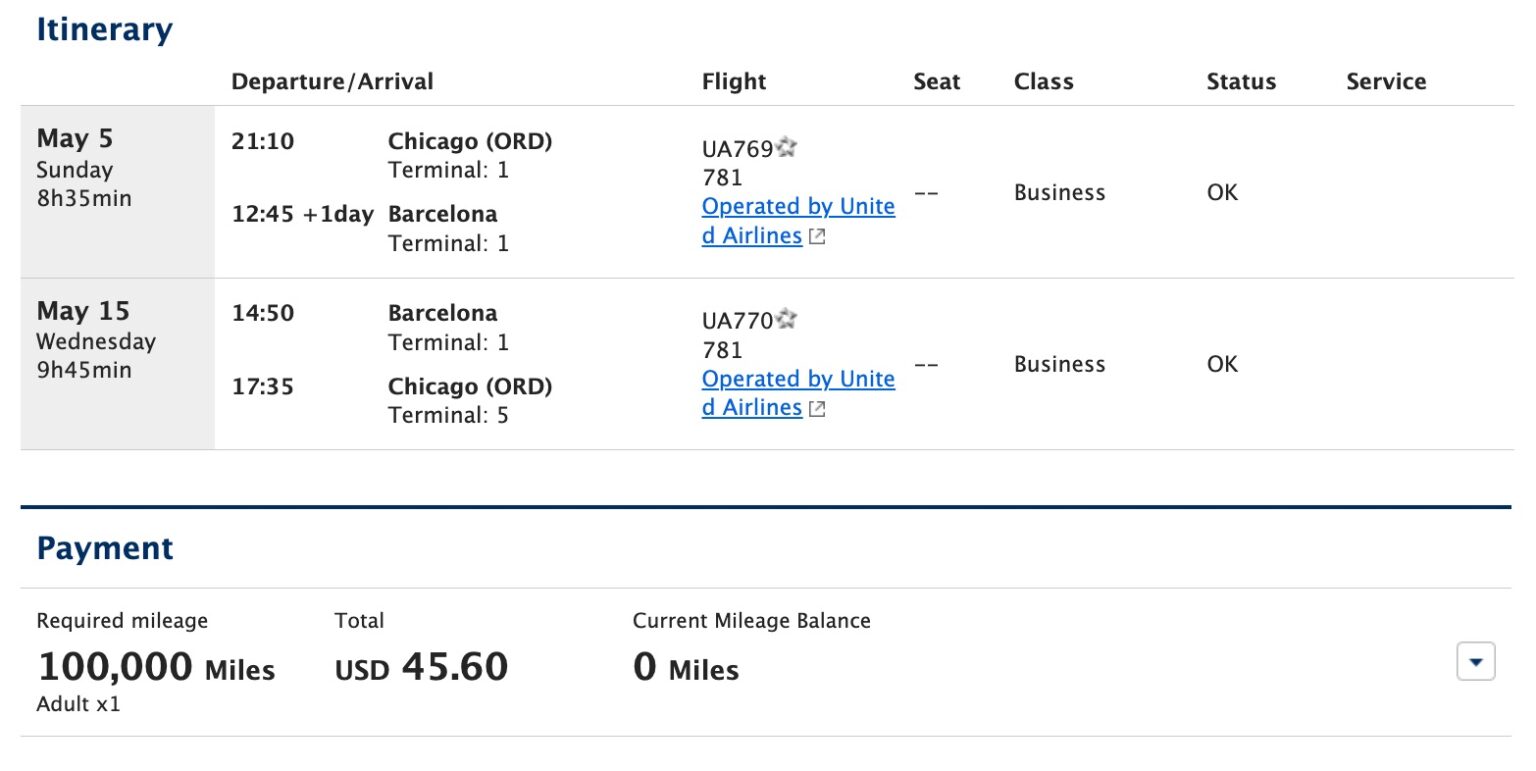Viewport: 1536px width, 771px height.
Task: Select the UA770 flight number
Action: pyautogui.click(x=738, y=319)
